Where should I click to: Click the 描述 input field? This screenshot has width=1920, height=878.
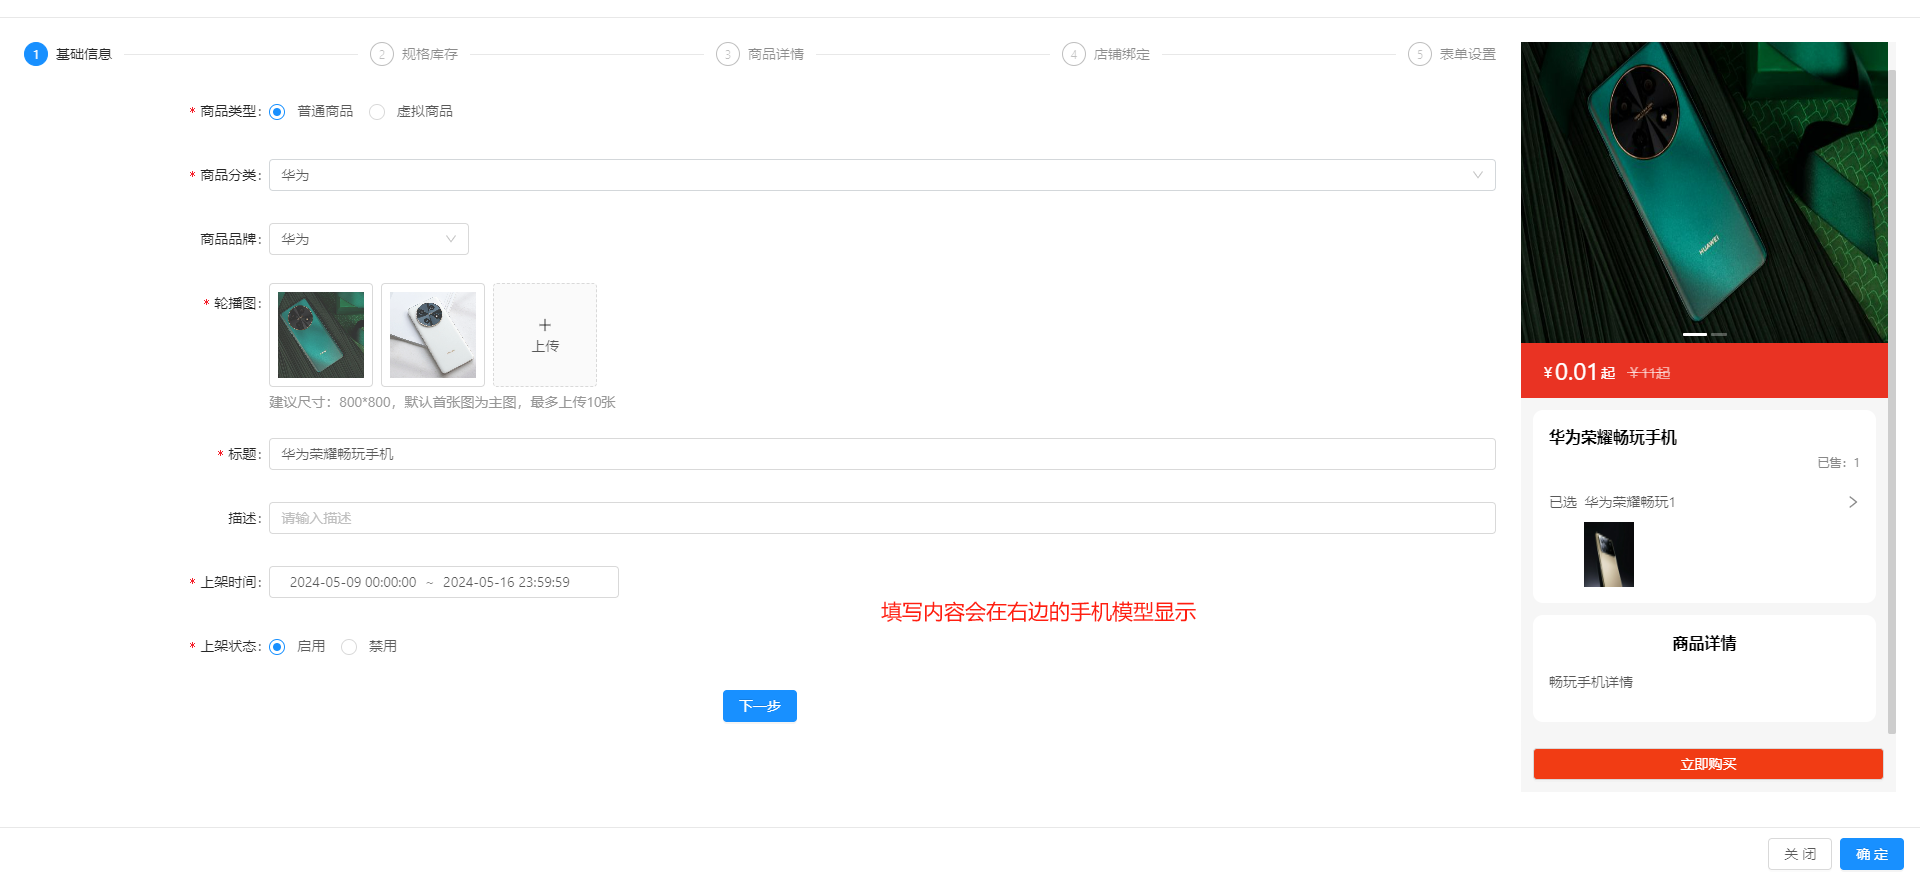coord(882,518)
